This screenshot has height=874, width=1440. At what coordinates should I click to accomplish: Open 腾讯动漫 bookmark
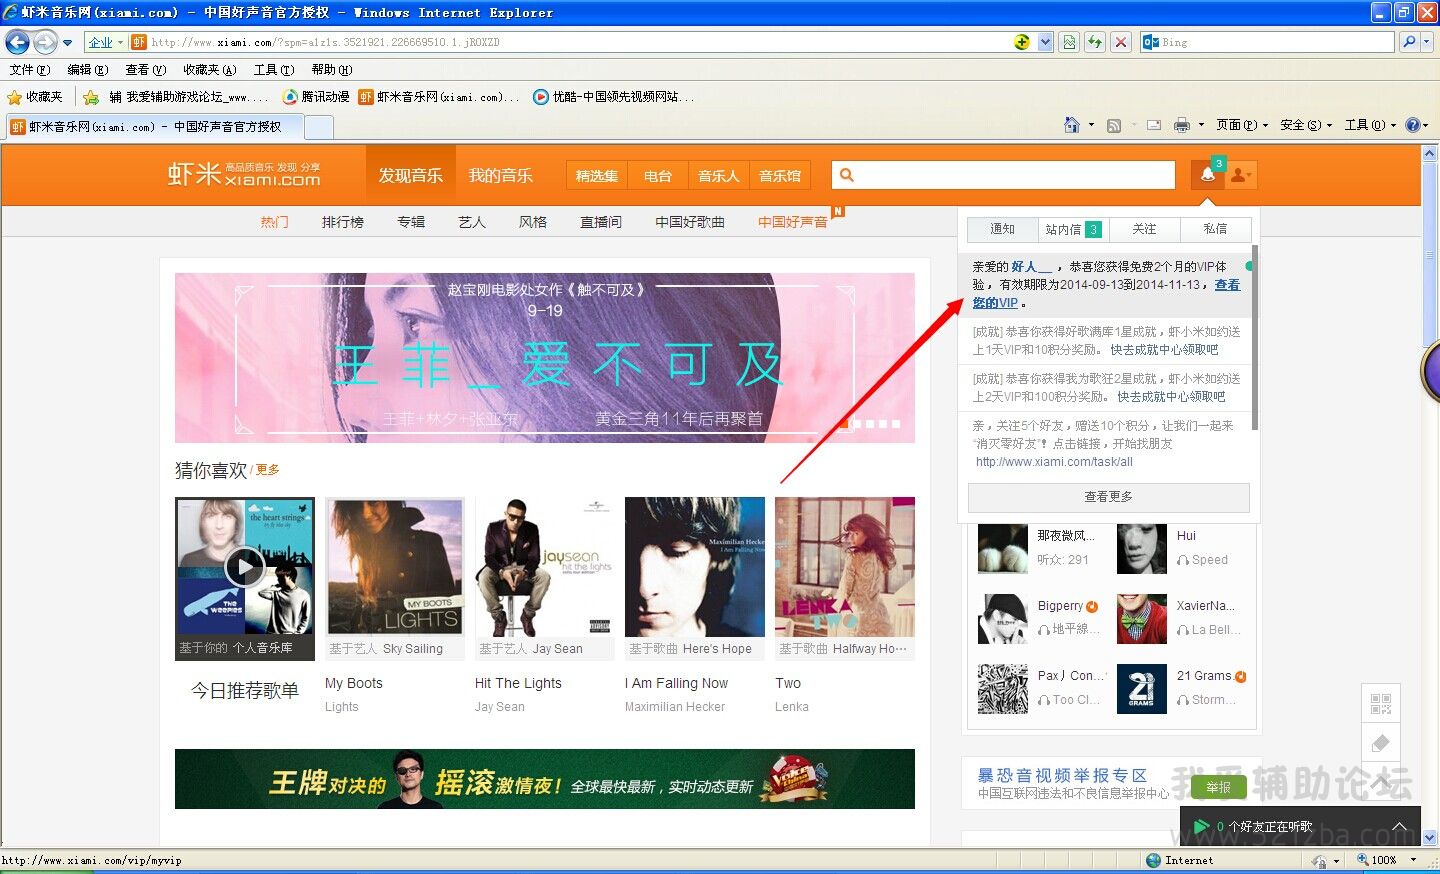(x=316, y=97)
